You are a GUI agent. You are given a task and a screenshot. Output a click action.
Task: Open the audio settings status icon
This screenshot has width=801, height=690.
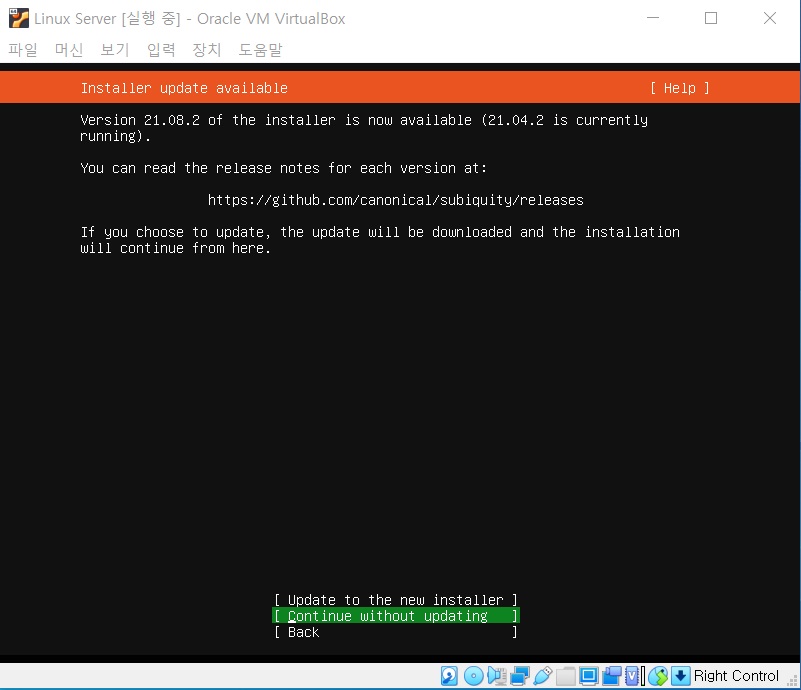(497, 676)
